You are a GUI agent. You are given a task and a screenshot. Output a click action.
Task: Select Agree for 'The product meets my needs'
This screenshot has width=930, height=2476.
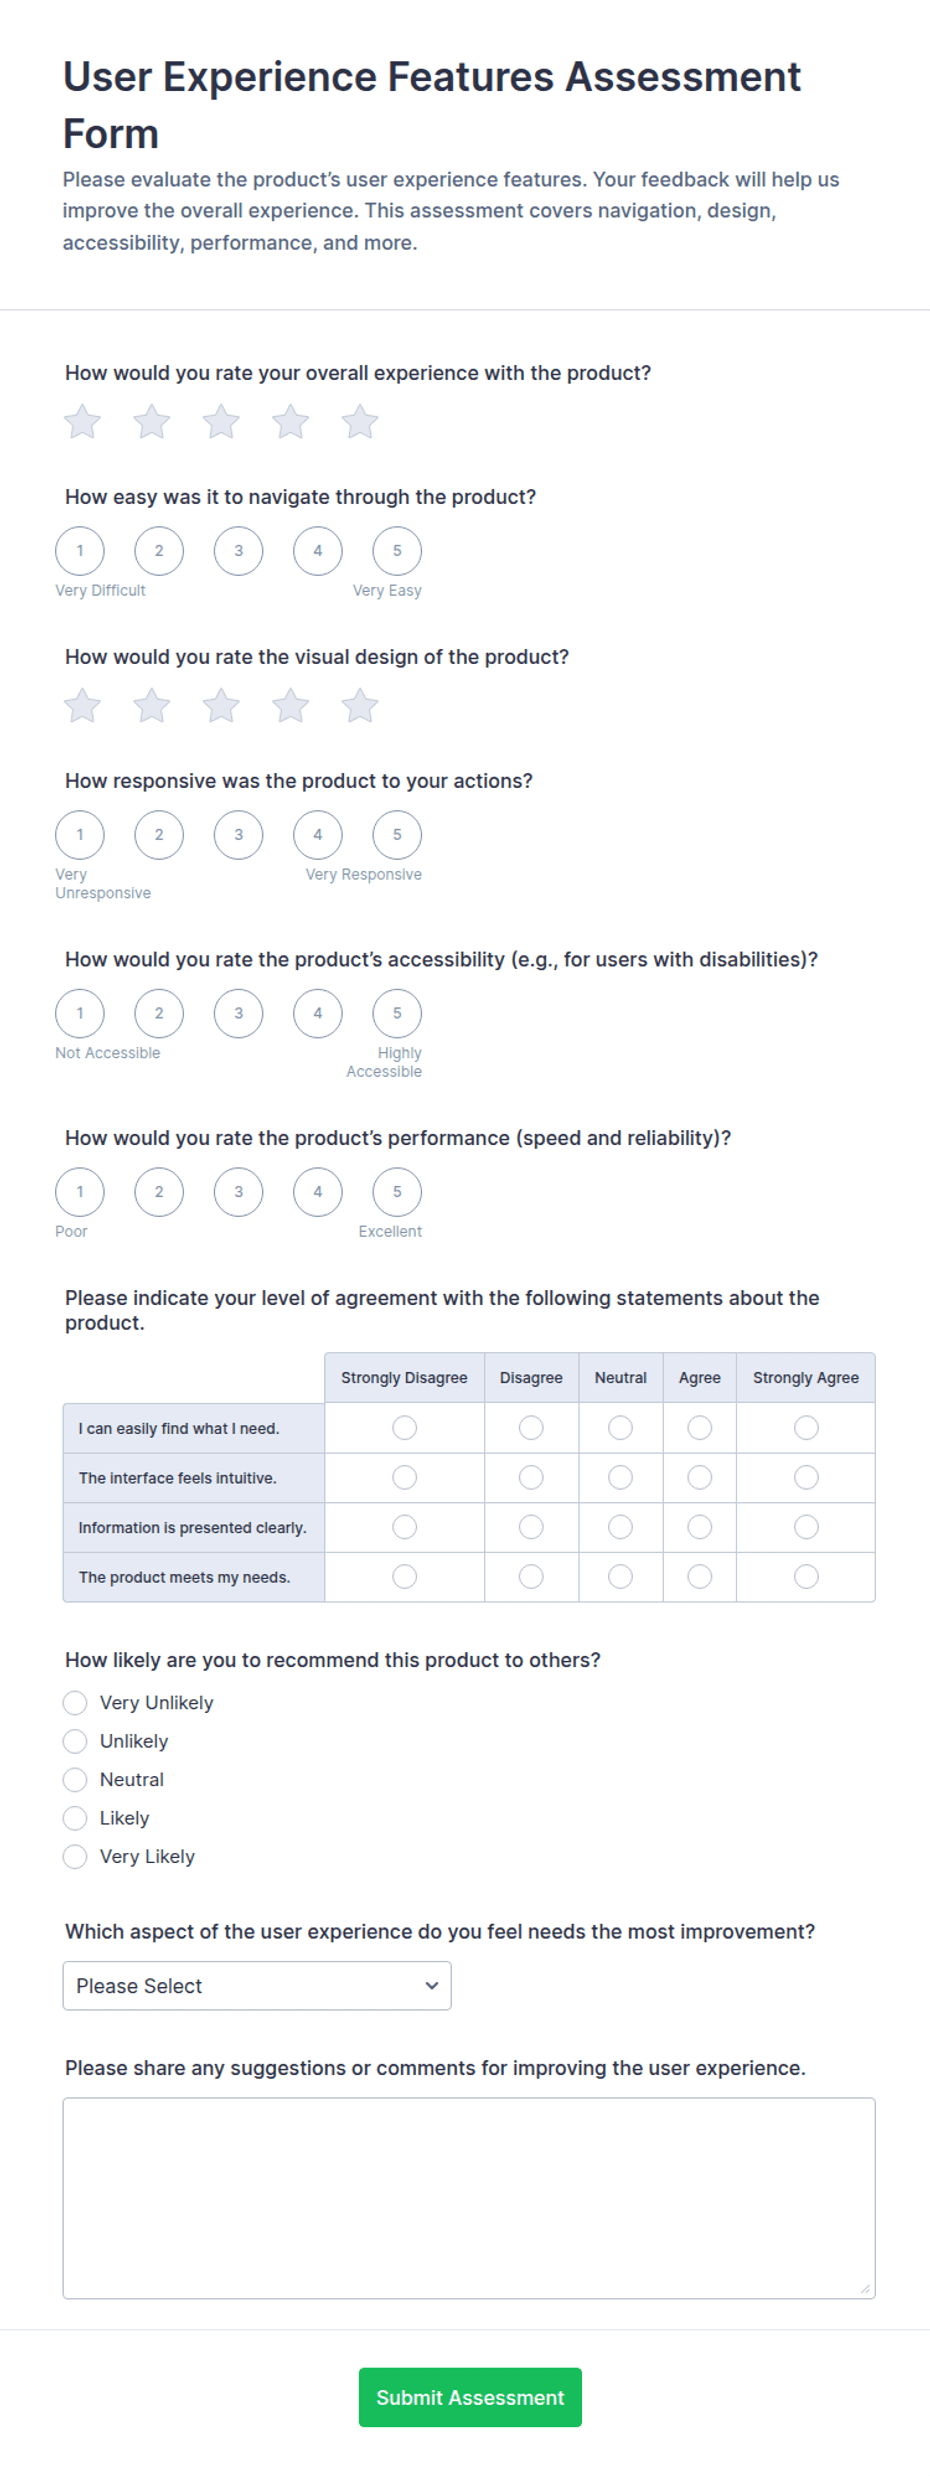(700, 1577)
